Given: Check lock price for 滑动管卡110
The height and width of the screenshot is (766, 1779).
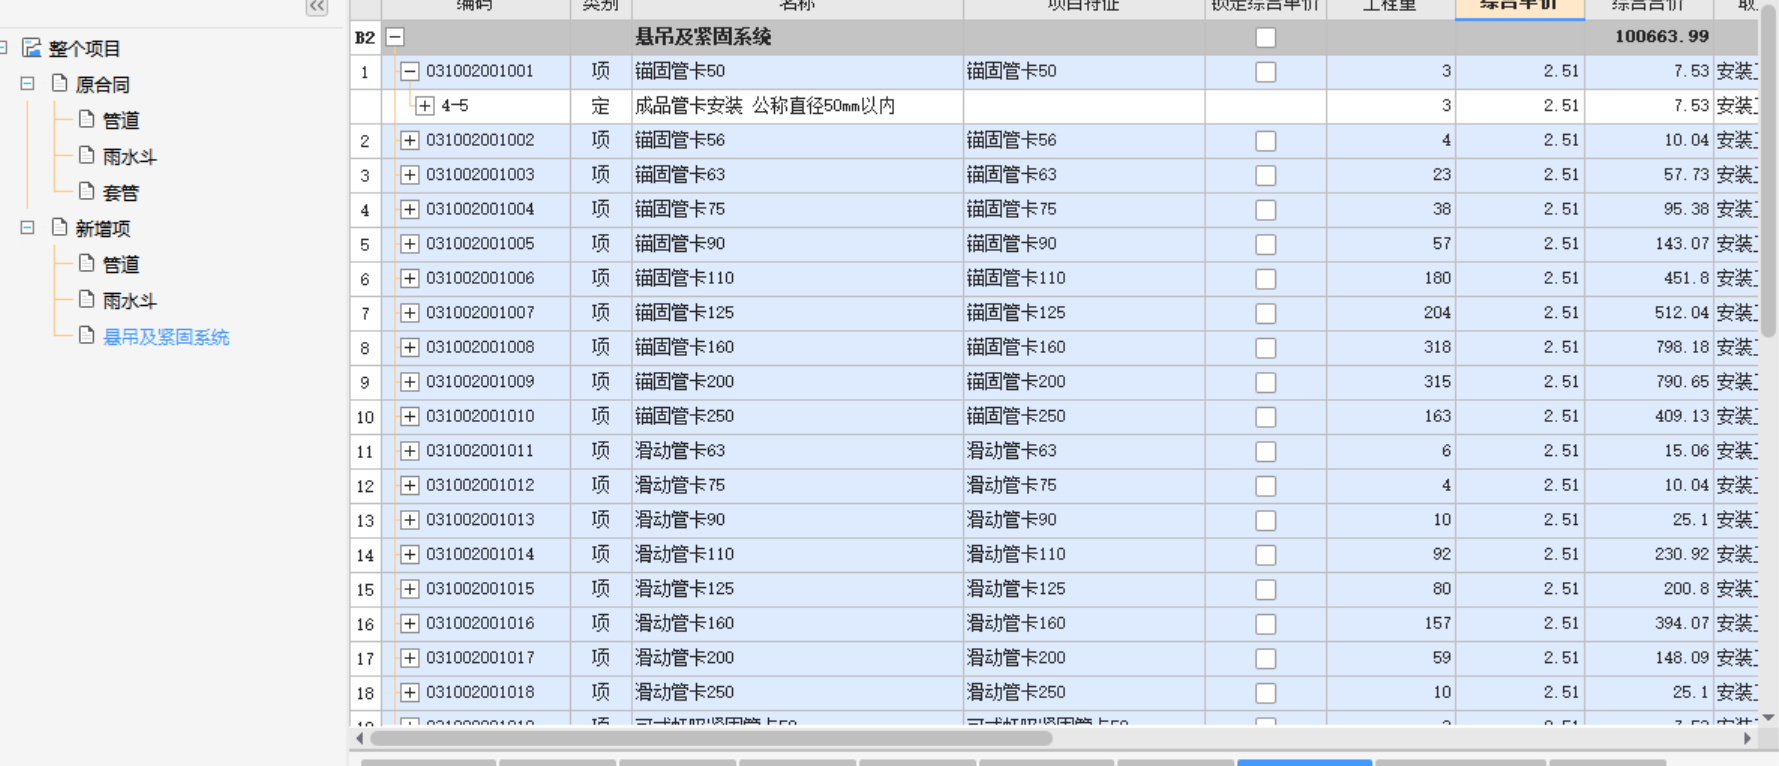Looking at the screenshot, I should tap(1266, 555).
